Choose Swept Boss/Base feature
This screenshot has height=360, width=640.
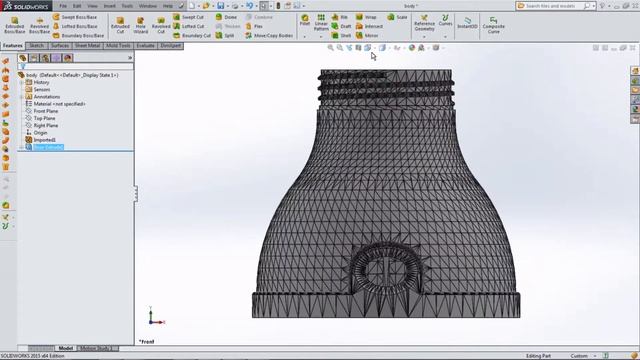pyautogui.click(x=75, y=17)
